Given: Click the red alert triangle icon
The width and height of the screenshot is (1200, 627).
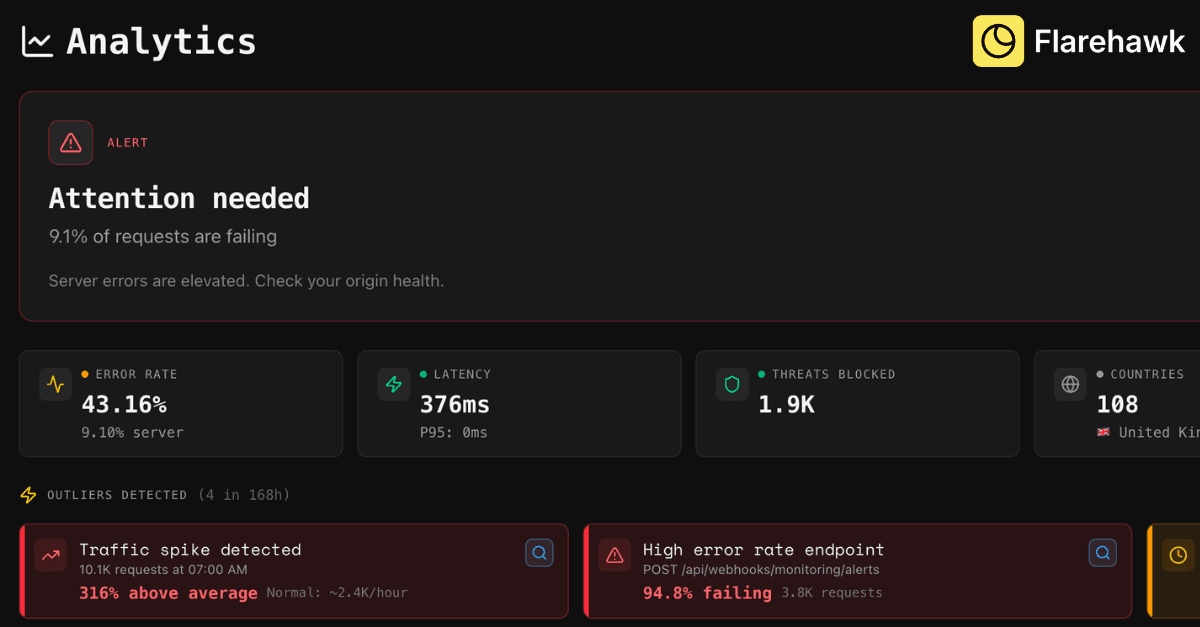Looking at the screenshot, I should click(x=71, y=143).
